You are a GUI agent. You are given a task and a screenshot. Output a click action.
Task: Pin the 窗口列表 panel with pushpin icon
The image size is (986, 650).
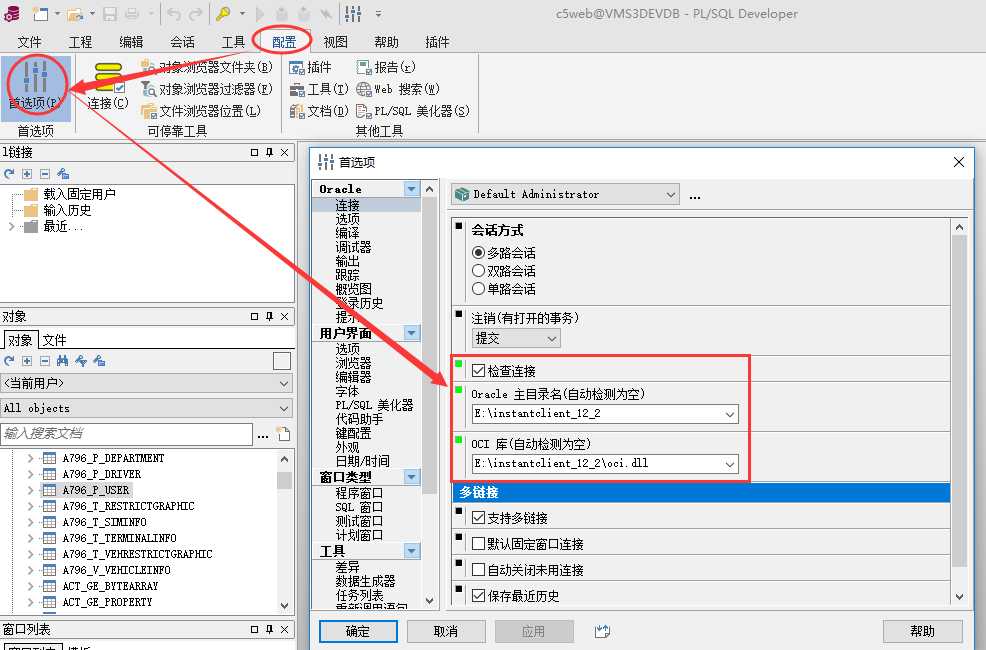pyautogui.click(x=269, y=629)
